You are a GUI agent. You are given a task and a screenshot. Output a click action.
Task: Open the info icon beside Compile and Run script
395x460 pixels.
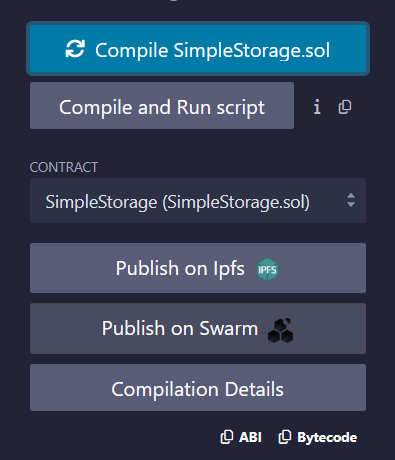tap(317, 107)
